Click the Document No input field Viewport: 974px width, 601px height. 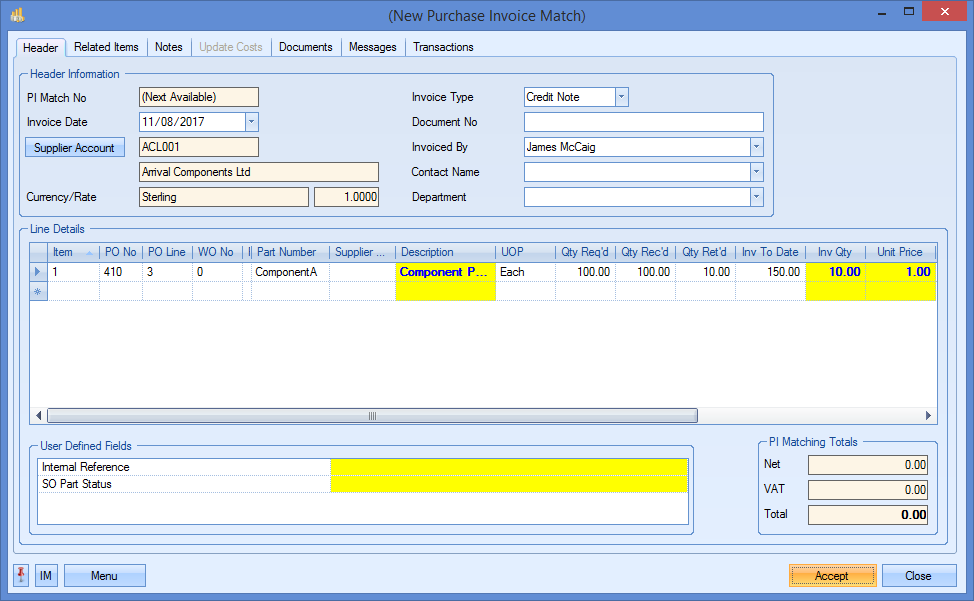pyautogui.click(x=643, y=122)
